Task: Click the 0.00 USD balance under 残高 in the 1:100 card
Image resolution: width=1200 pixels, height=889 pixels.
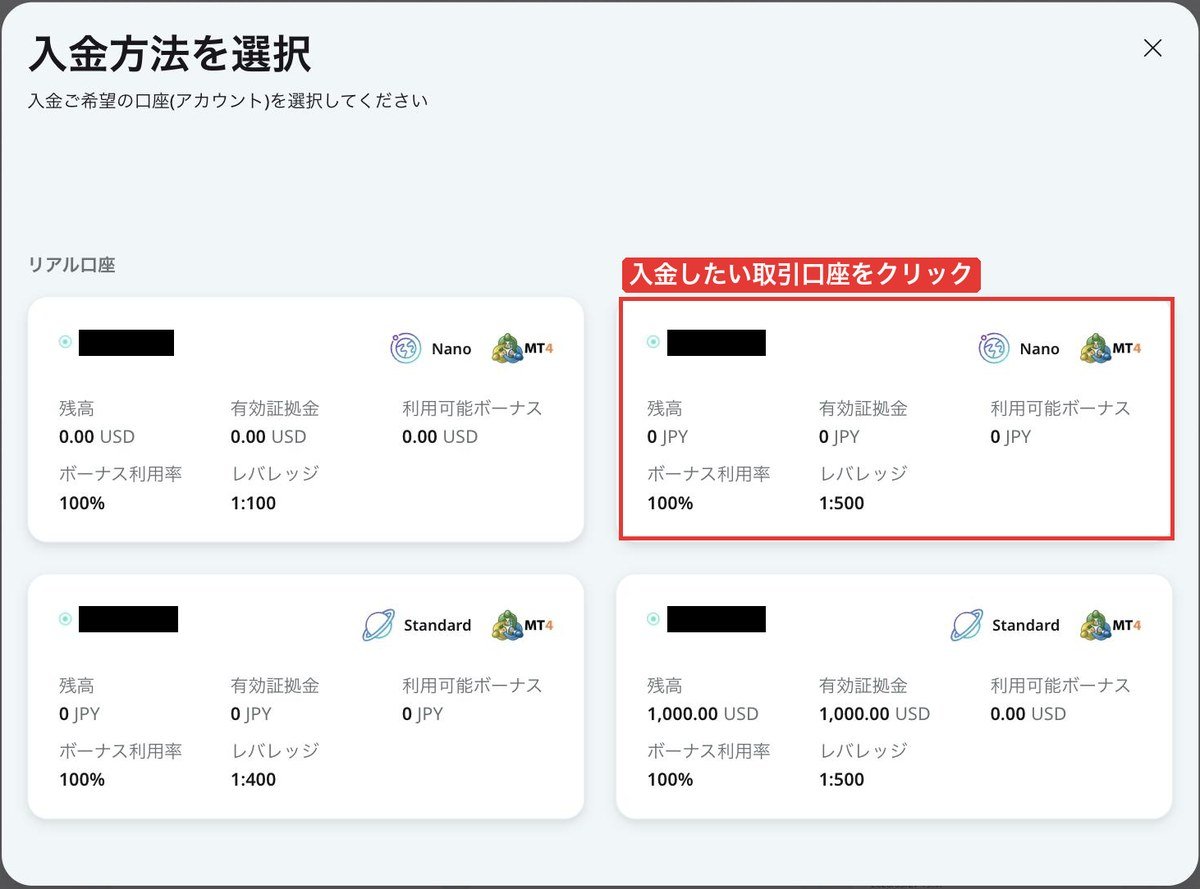Action: pyautogui.click(x=97, y=437)
